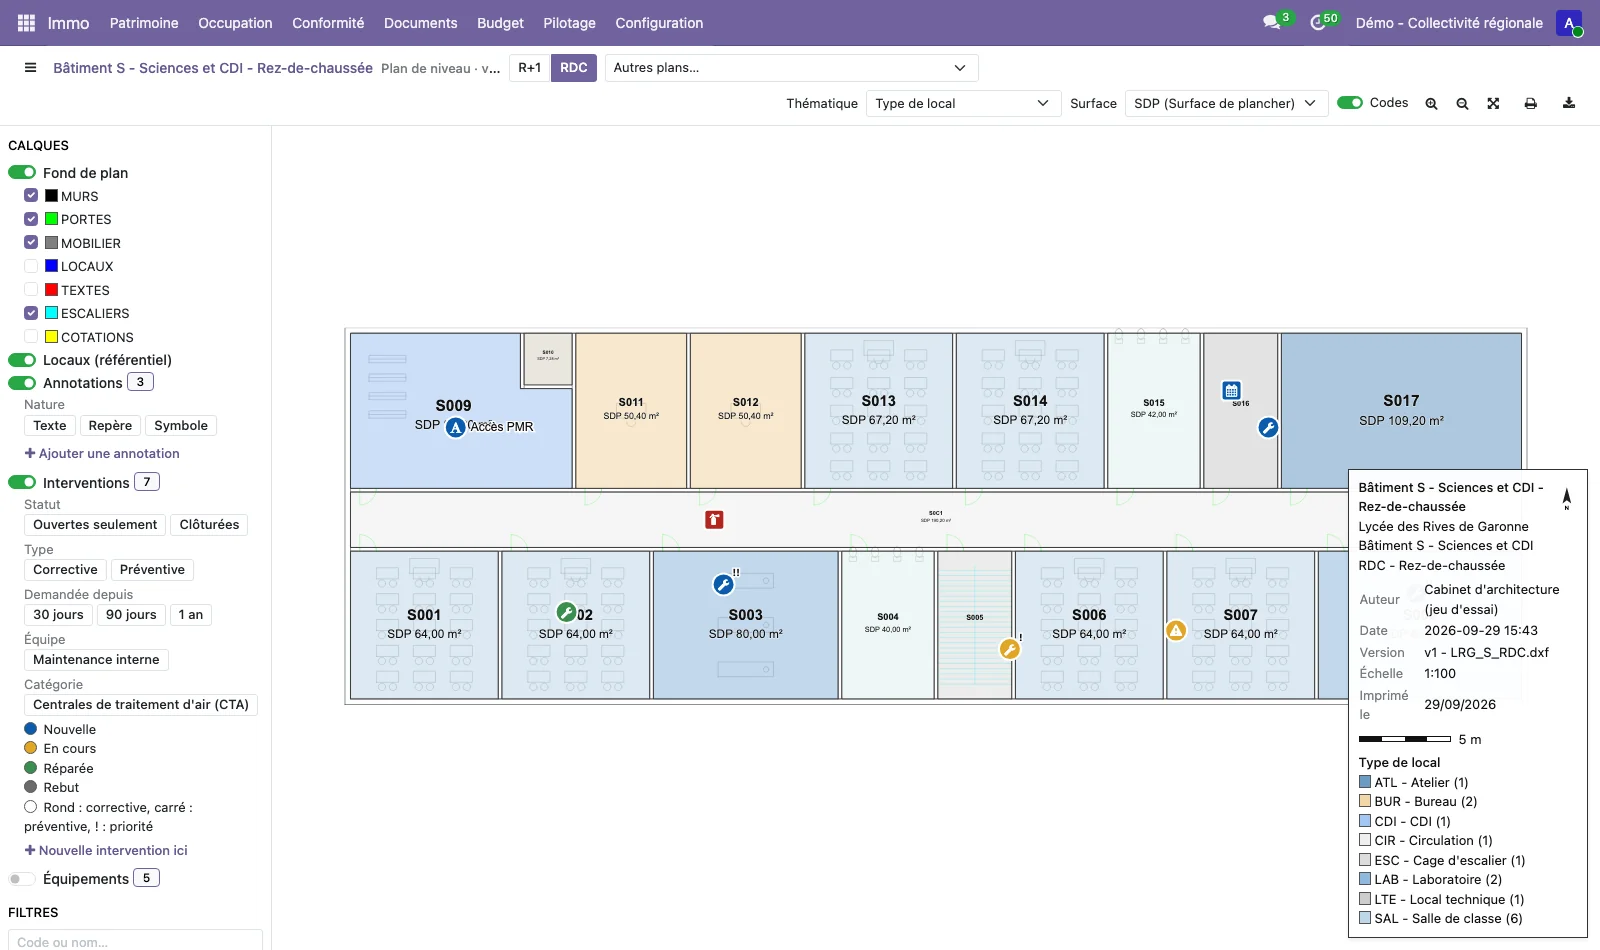Check the TEXTES layer checkbox
Screen dimensions: 1600x950
pos(31,290)
